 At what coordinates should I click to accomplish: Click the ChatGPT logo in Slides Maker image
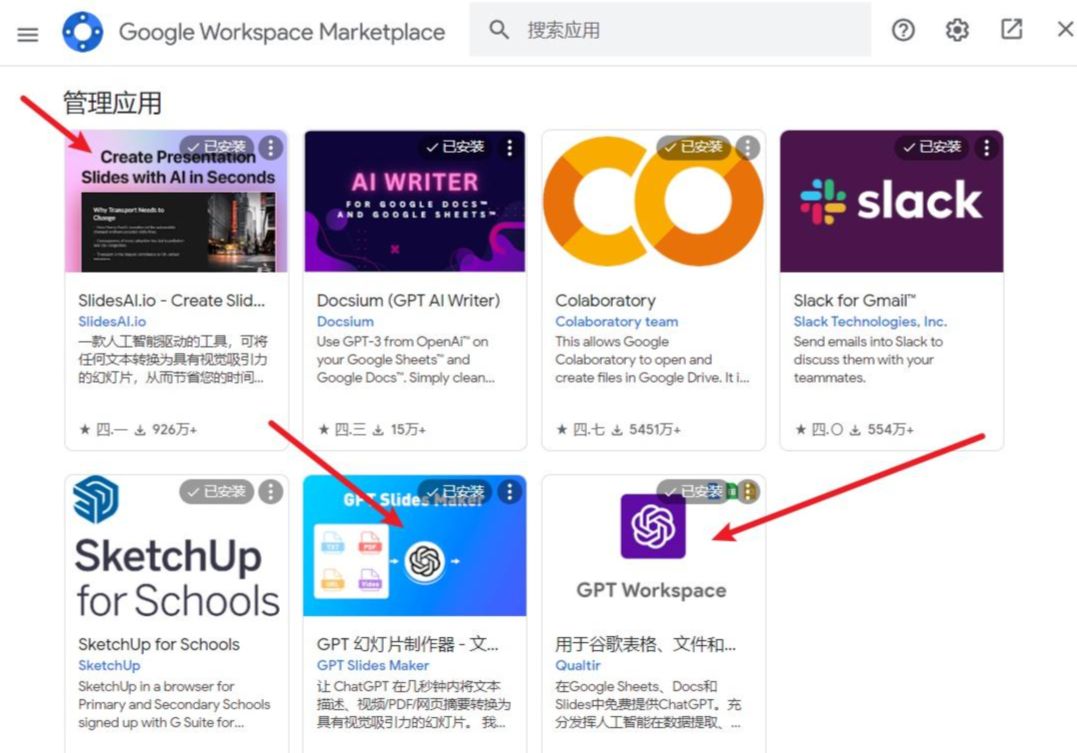[425, 561]
